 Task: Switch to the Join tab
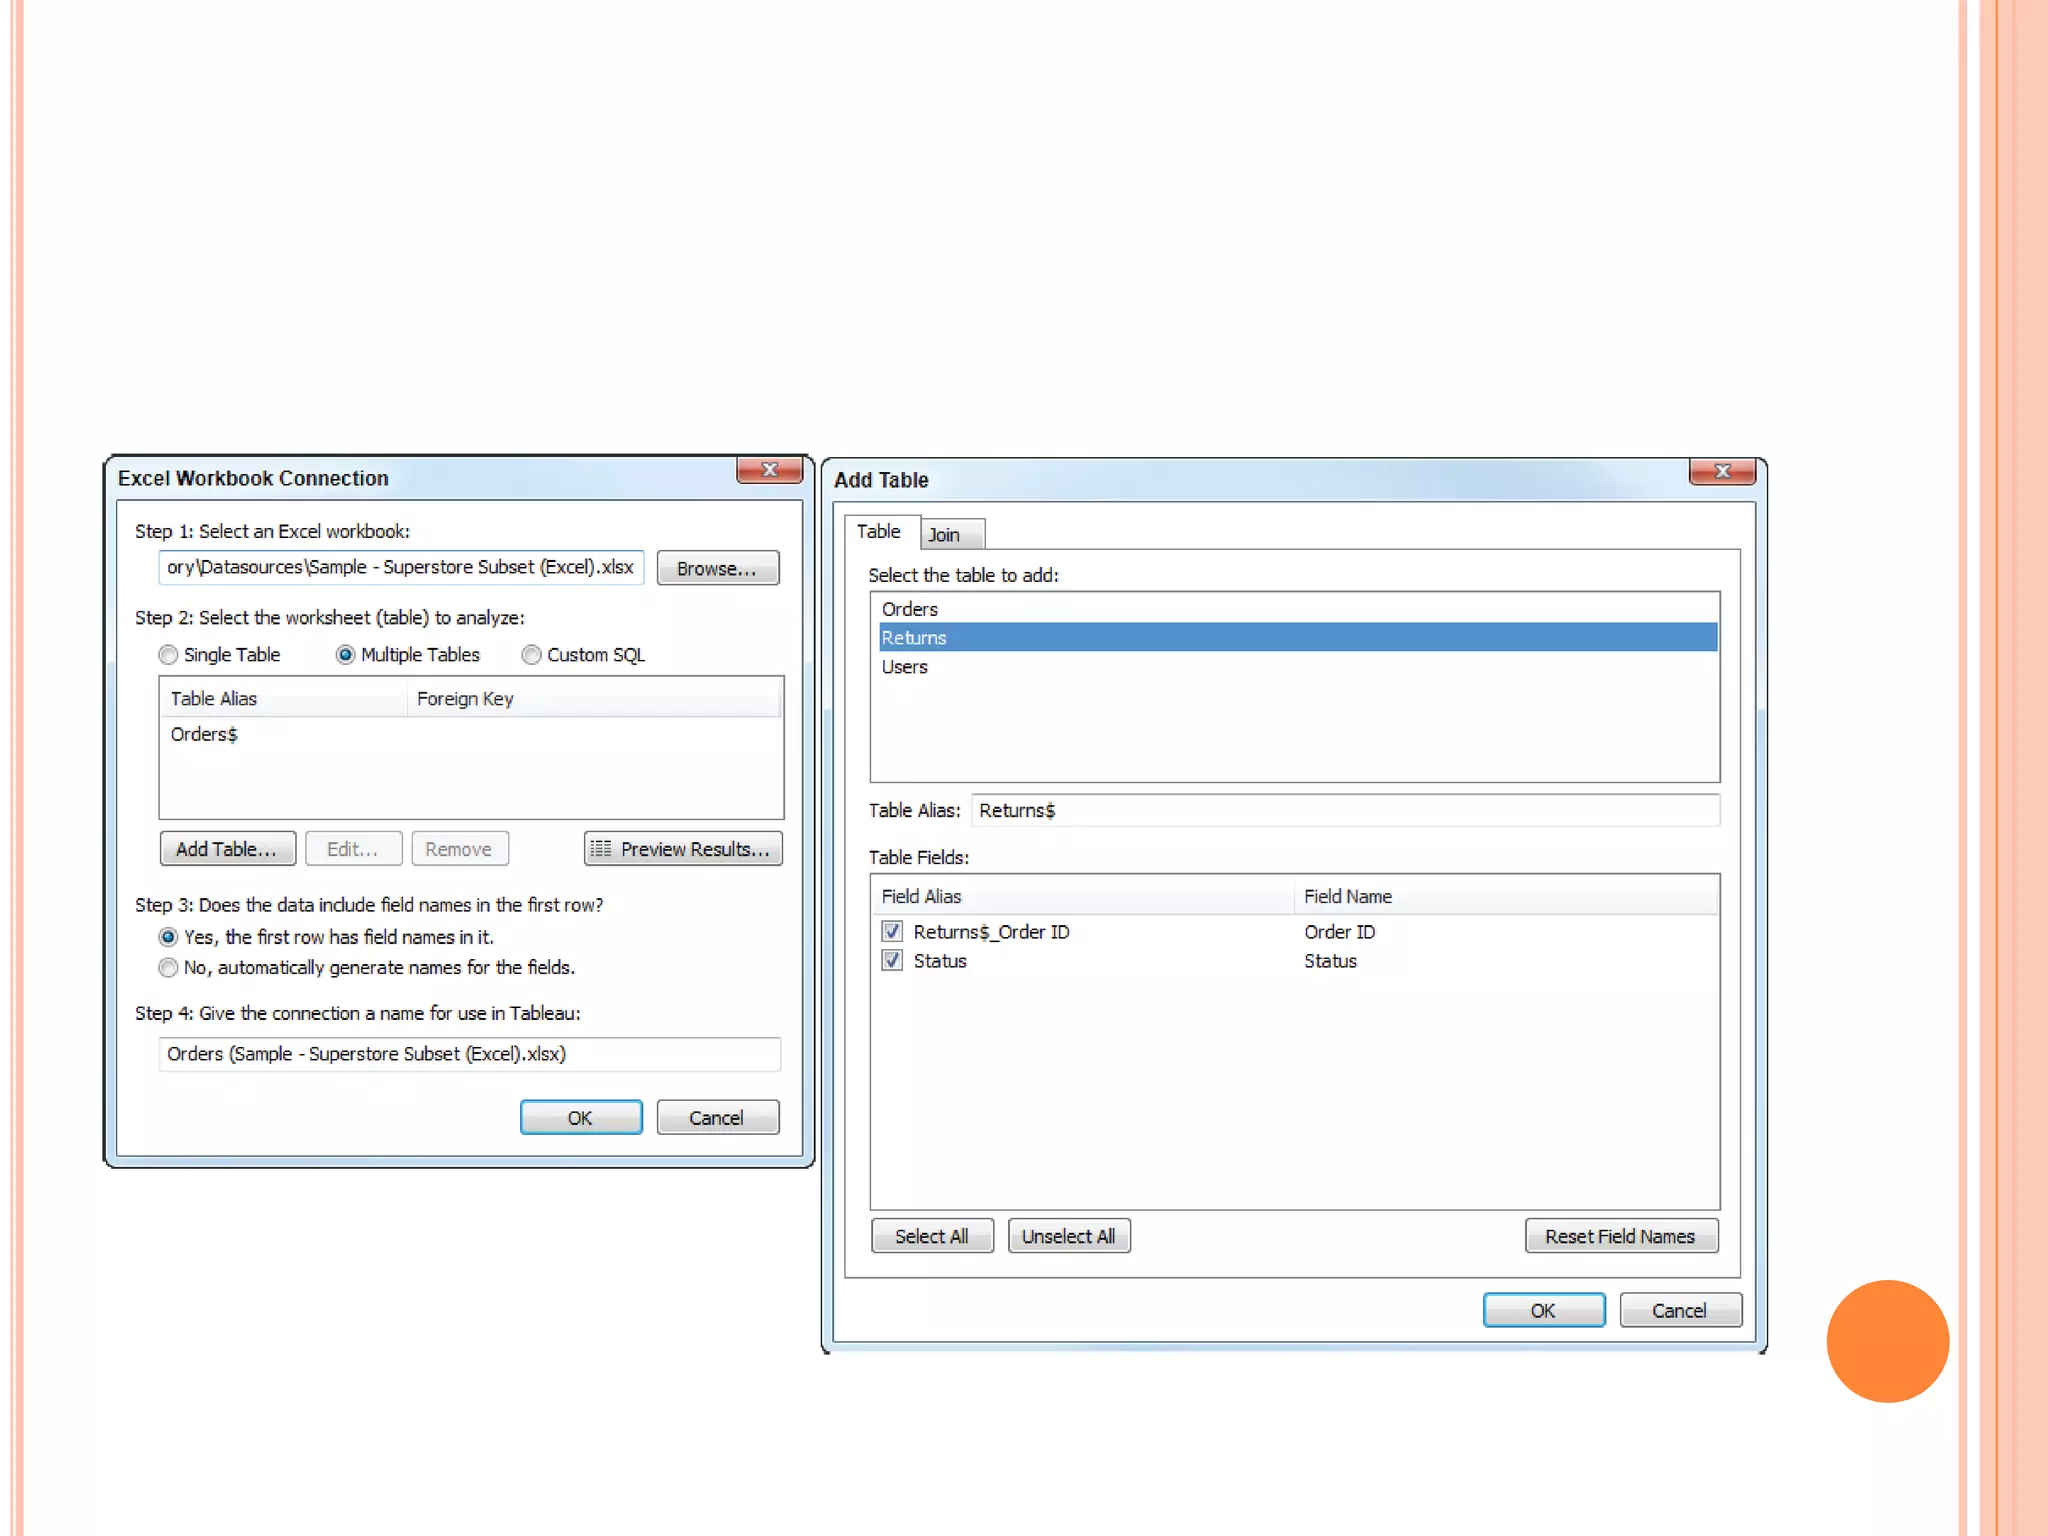(x=944, y=535)
